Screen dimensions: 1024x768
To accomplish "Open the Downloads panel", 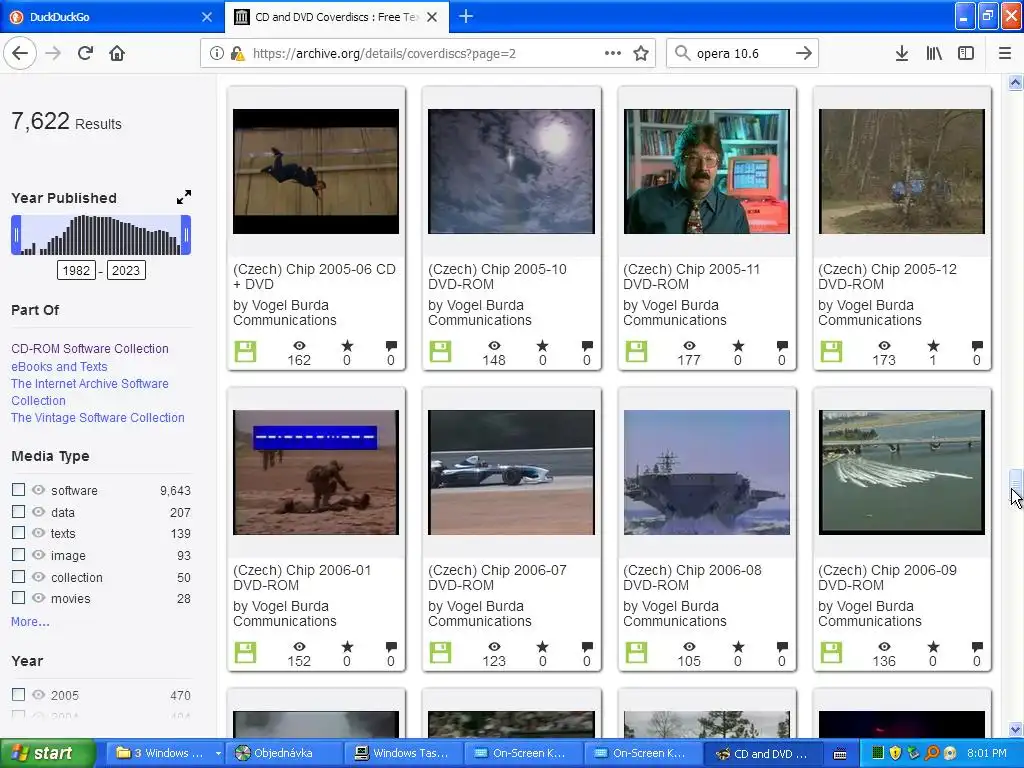I will [x=902, y=54].
